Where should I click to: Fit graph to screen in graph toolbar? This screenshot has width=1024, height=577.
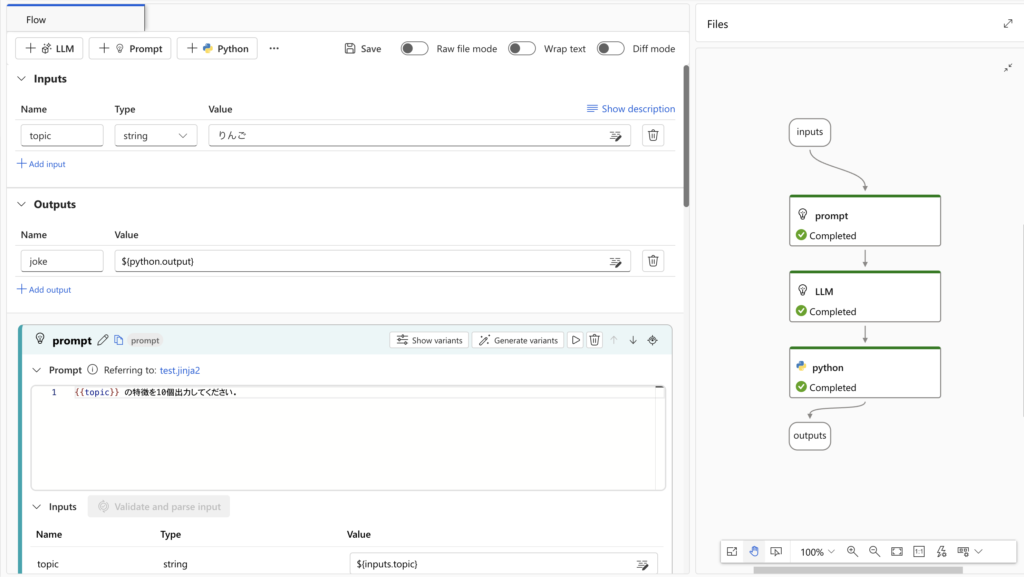tap(896, 552)
